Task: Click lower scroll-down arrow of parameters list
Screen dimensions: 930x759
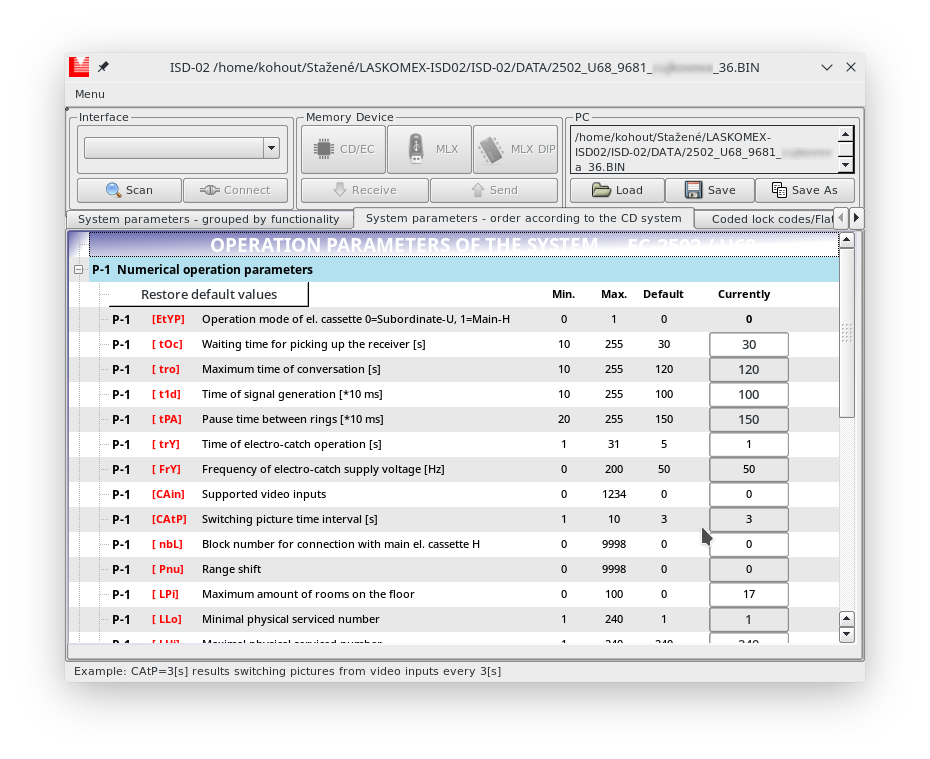Action: pyautogui.click(x=847, y=634)
